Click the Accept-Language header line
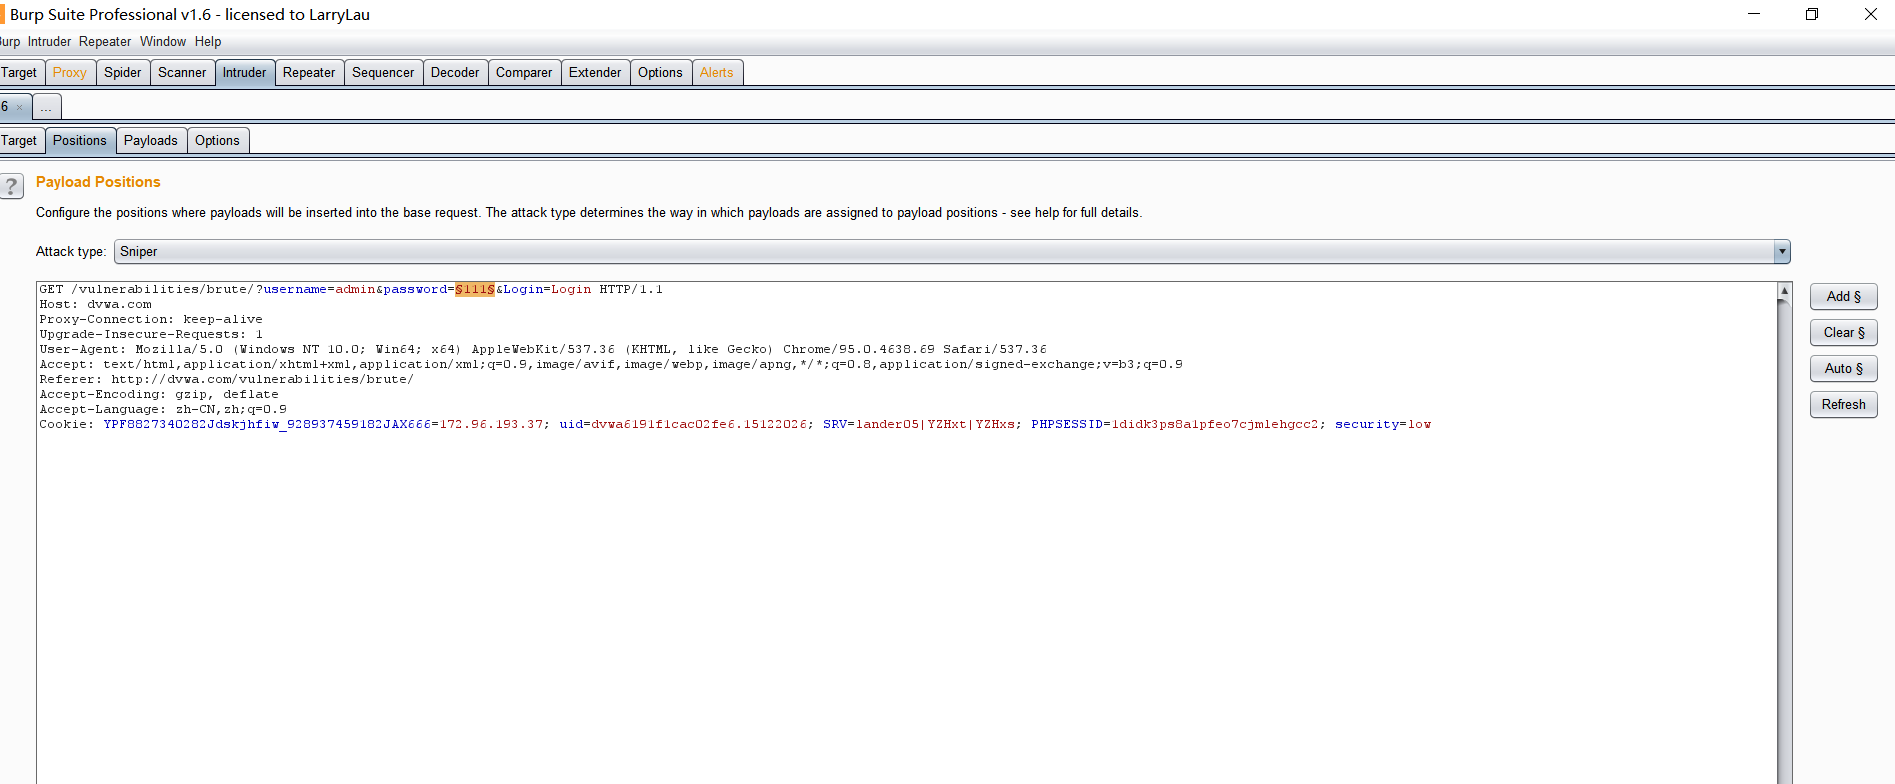Viewport: 1895px width, 784px height. [x=163, y=409]
